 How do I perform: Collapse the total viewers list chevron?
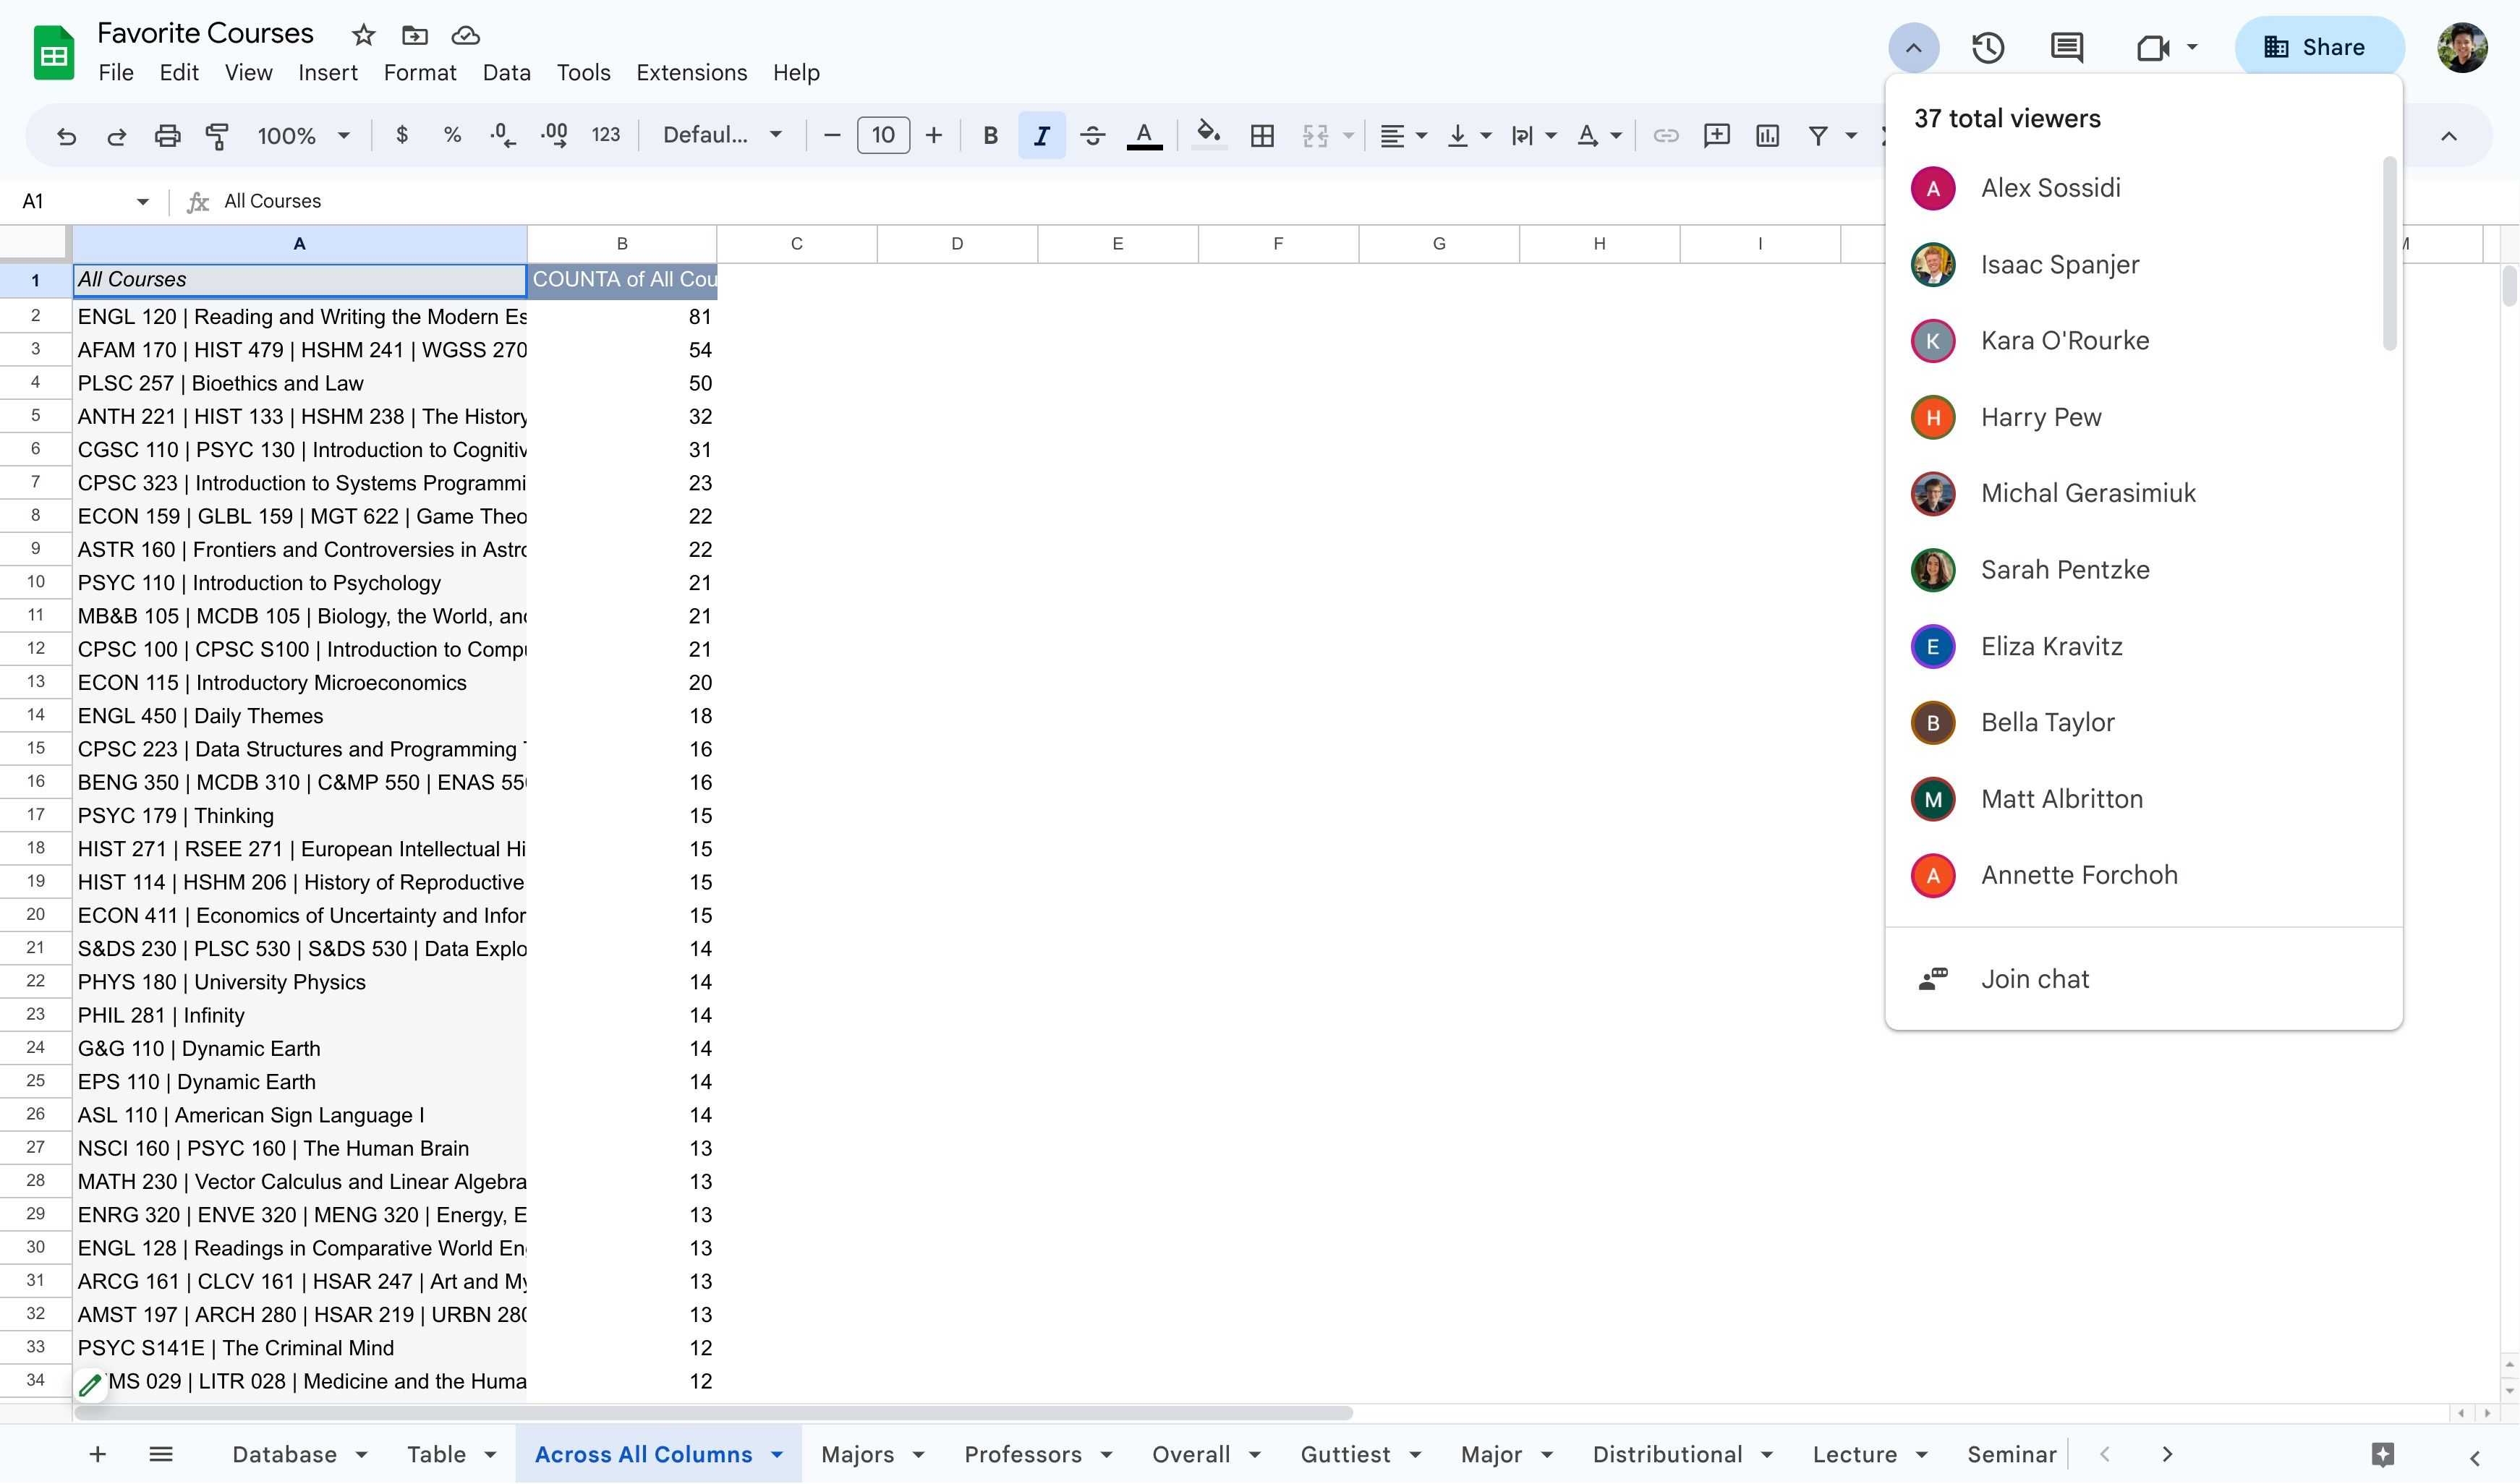point(1913,48)
